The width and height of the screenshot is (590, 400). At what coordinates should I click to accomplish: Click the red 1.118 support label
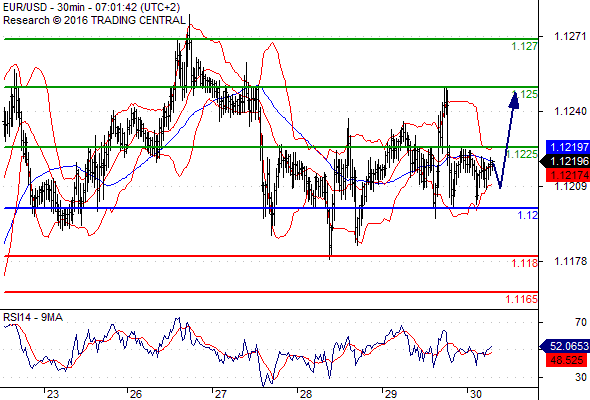pos(525,263)
